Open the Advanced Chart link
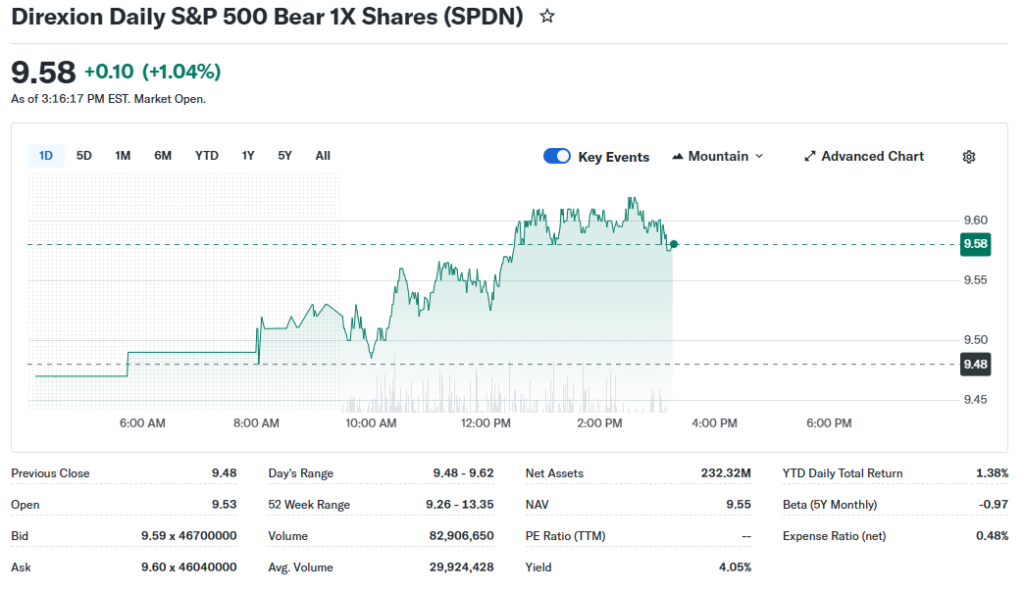1024x593 pixels. 872,157
